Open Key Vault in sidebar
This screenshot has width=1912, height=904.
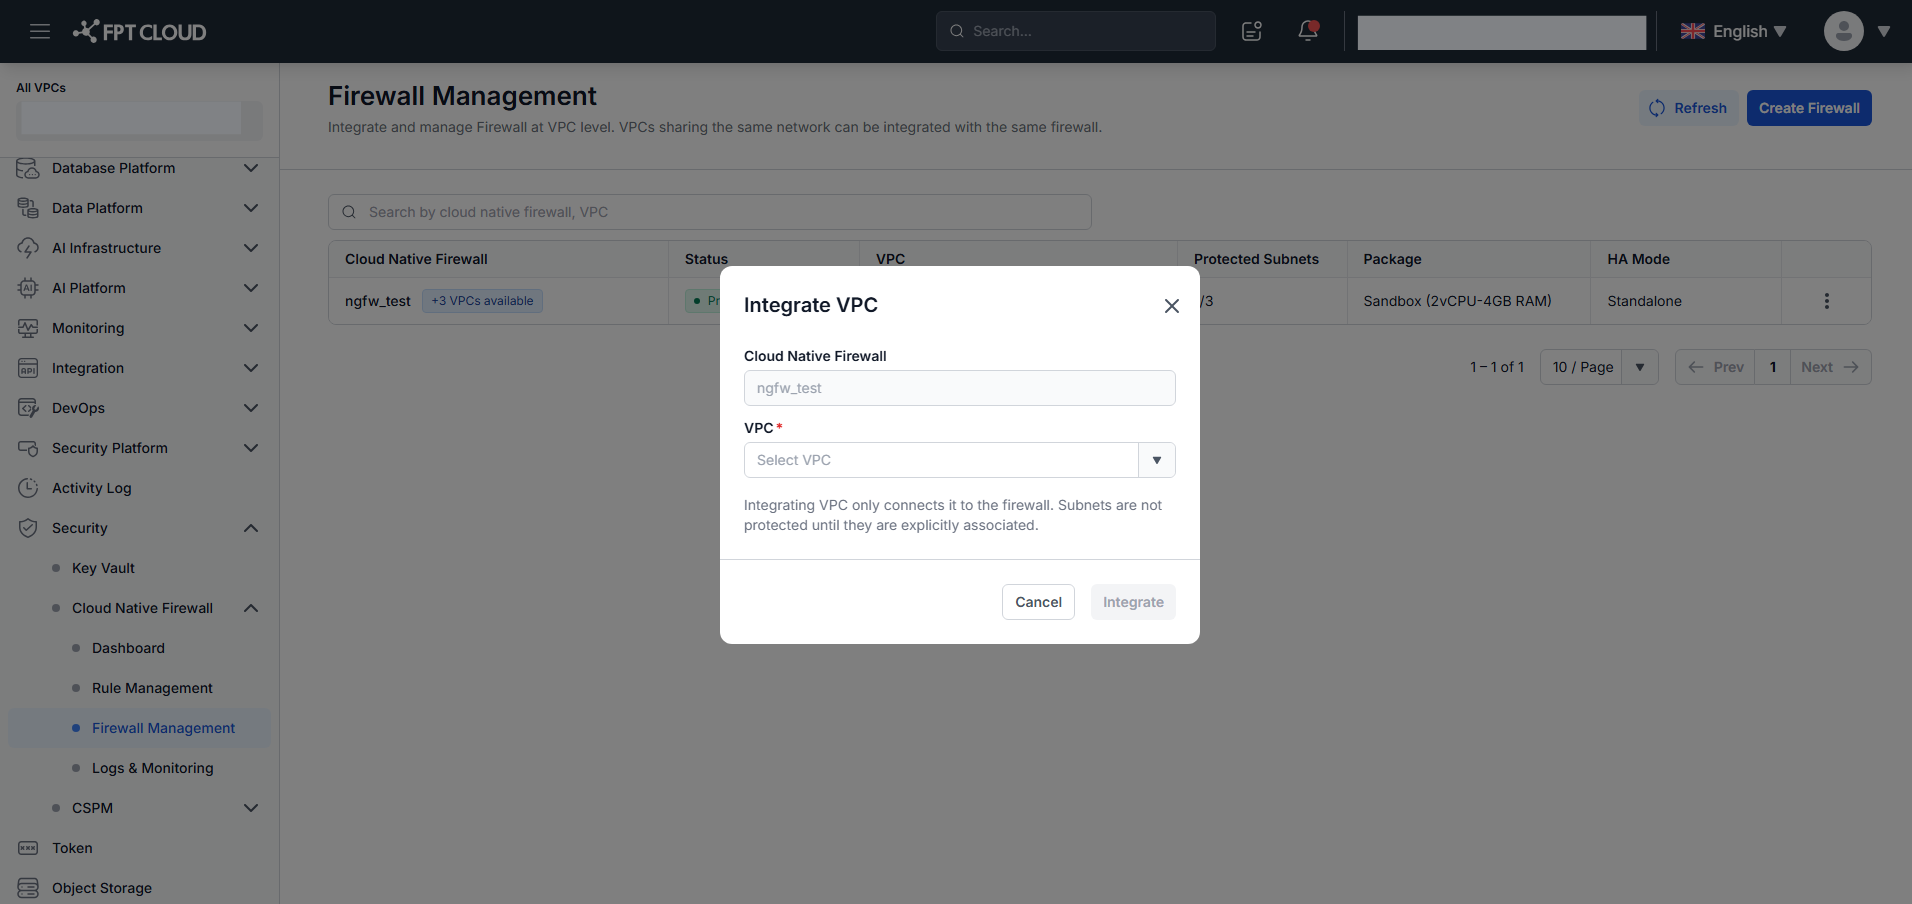(x=103, y=568)
